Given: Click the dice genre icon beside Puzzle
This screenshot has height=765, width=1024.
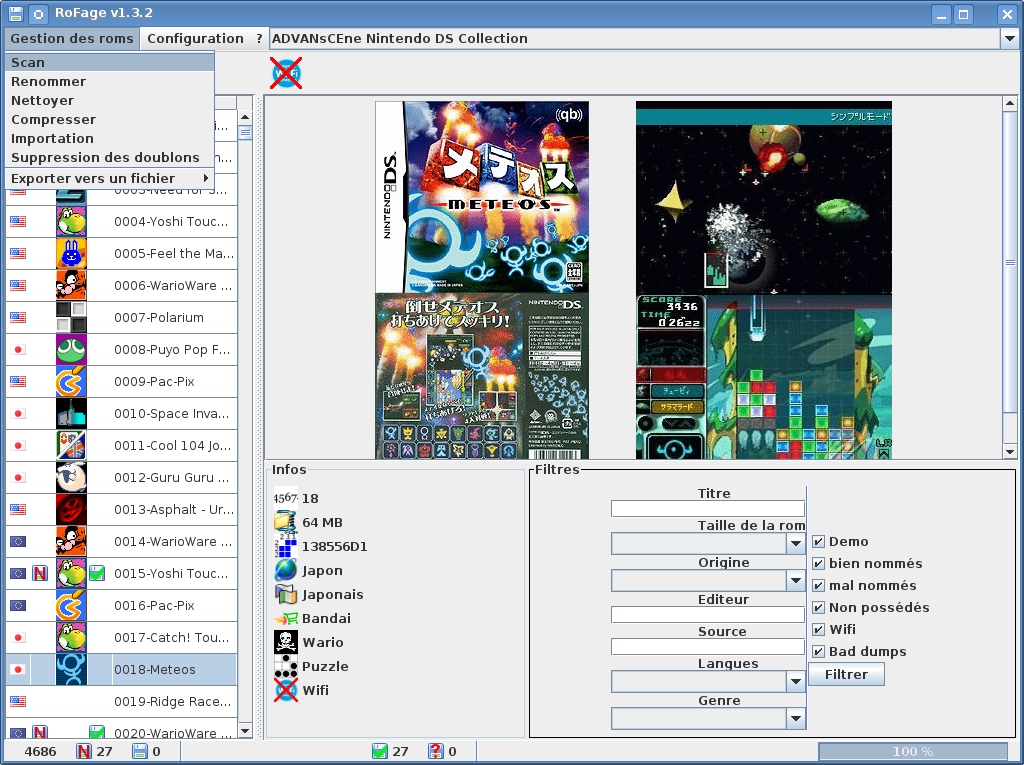Looking at the screenshot, I should (286, 666).
